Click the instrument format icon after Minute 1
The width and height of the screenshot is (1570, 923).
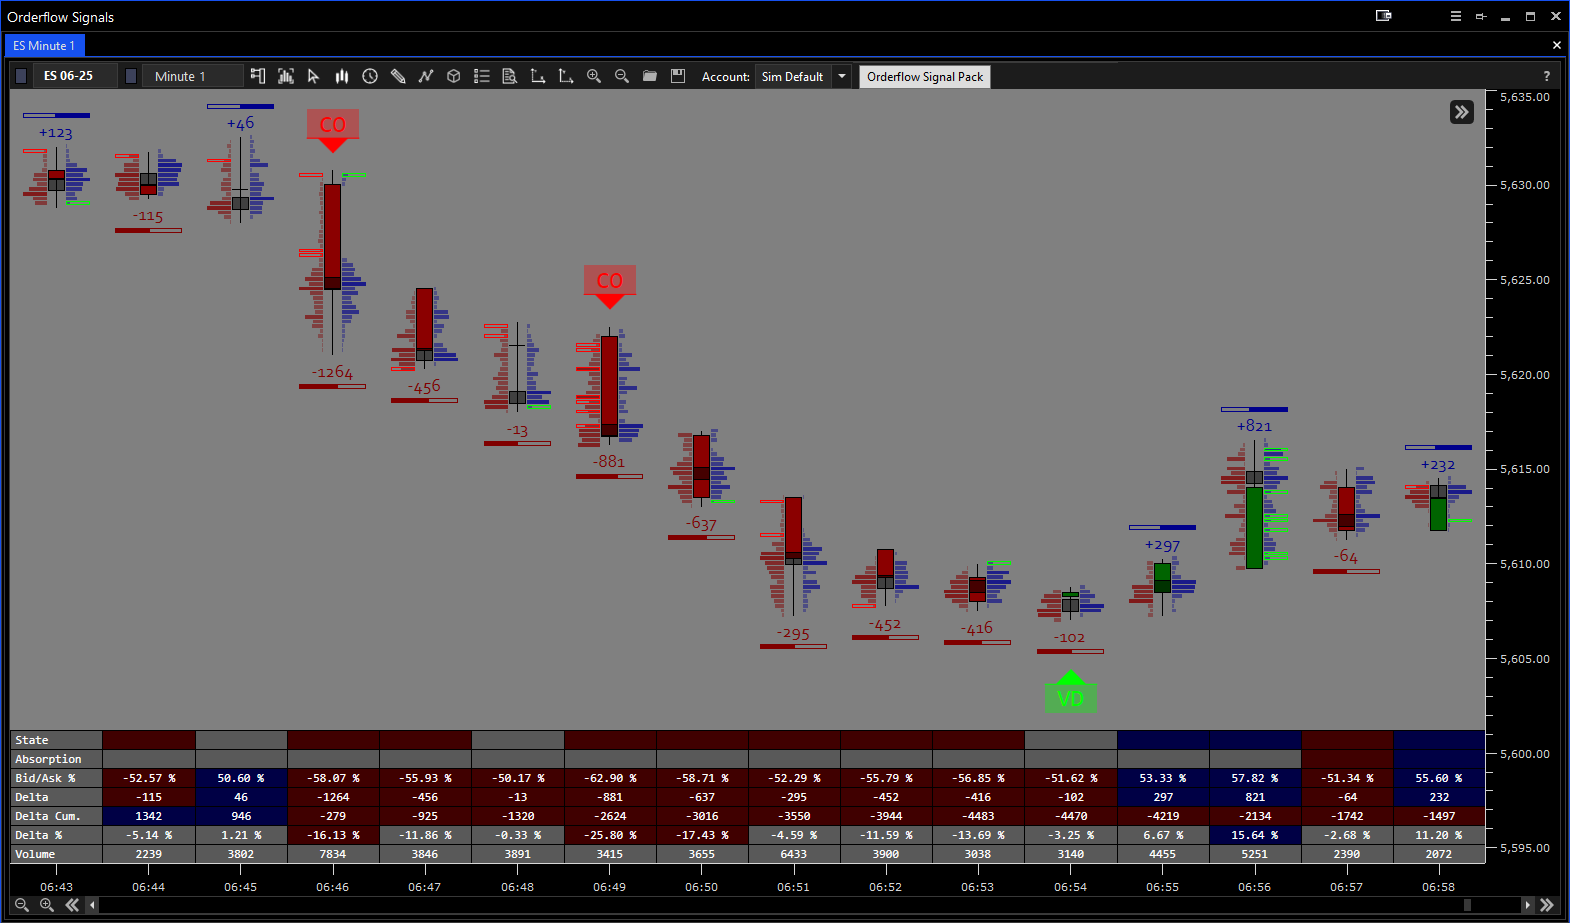pyautogui.click(x=258, y=76)
